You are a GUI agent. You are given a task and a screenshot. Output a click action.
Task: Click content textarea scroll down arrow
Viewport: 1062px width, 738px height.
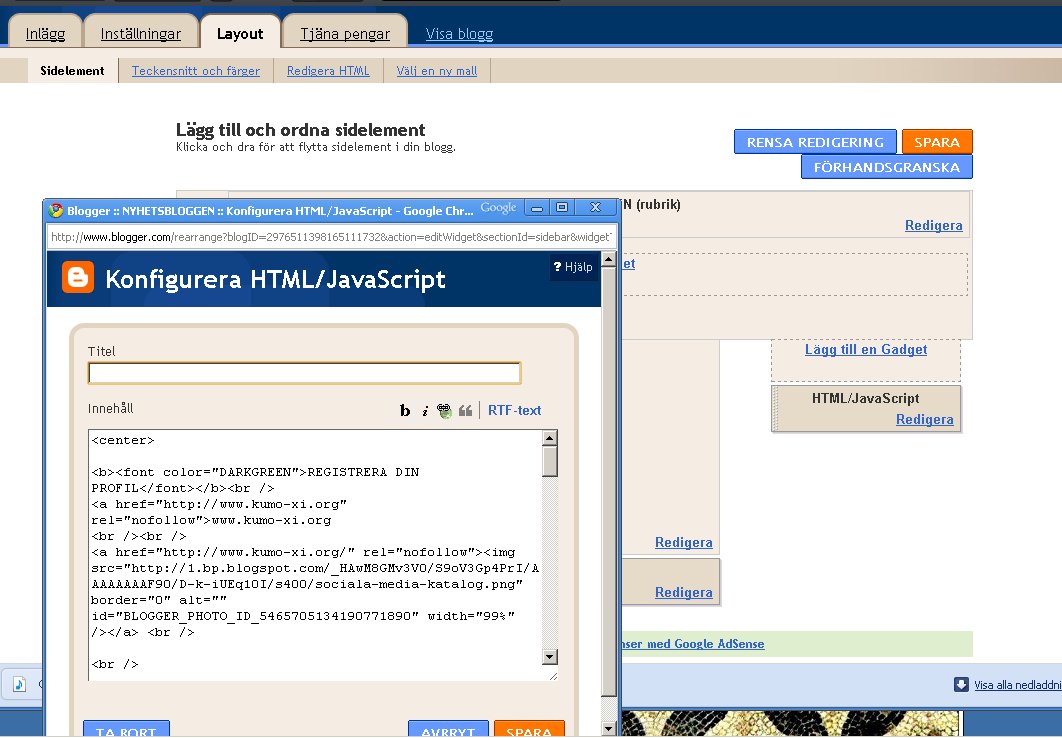pos(550,657)
